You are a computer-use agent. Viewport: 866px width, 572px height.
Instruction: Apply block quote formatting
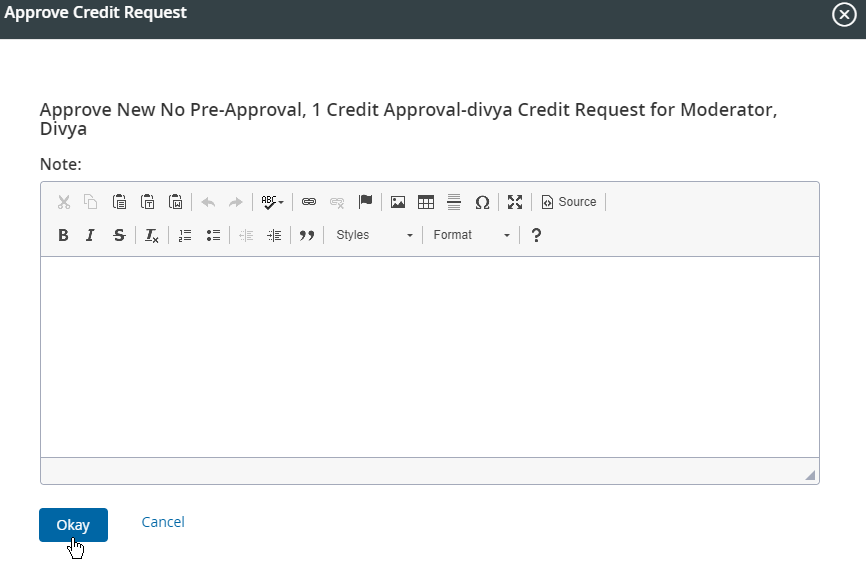click(307, 235)
